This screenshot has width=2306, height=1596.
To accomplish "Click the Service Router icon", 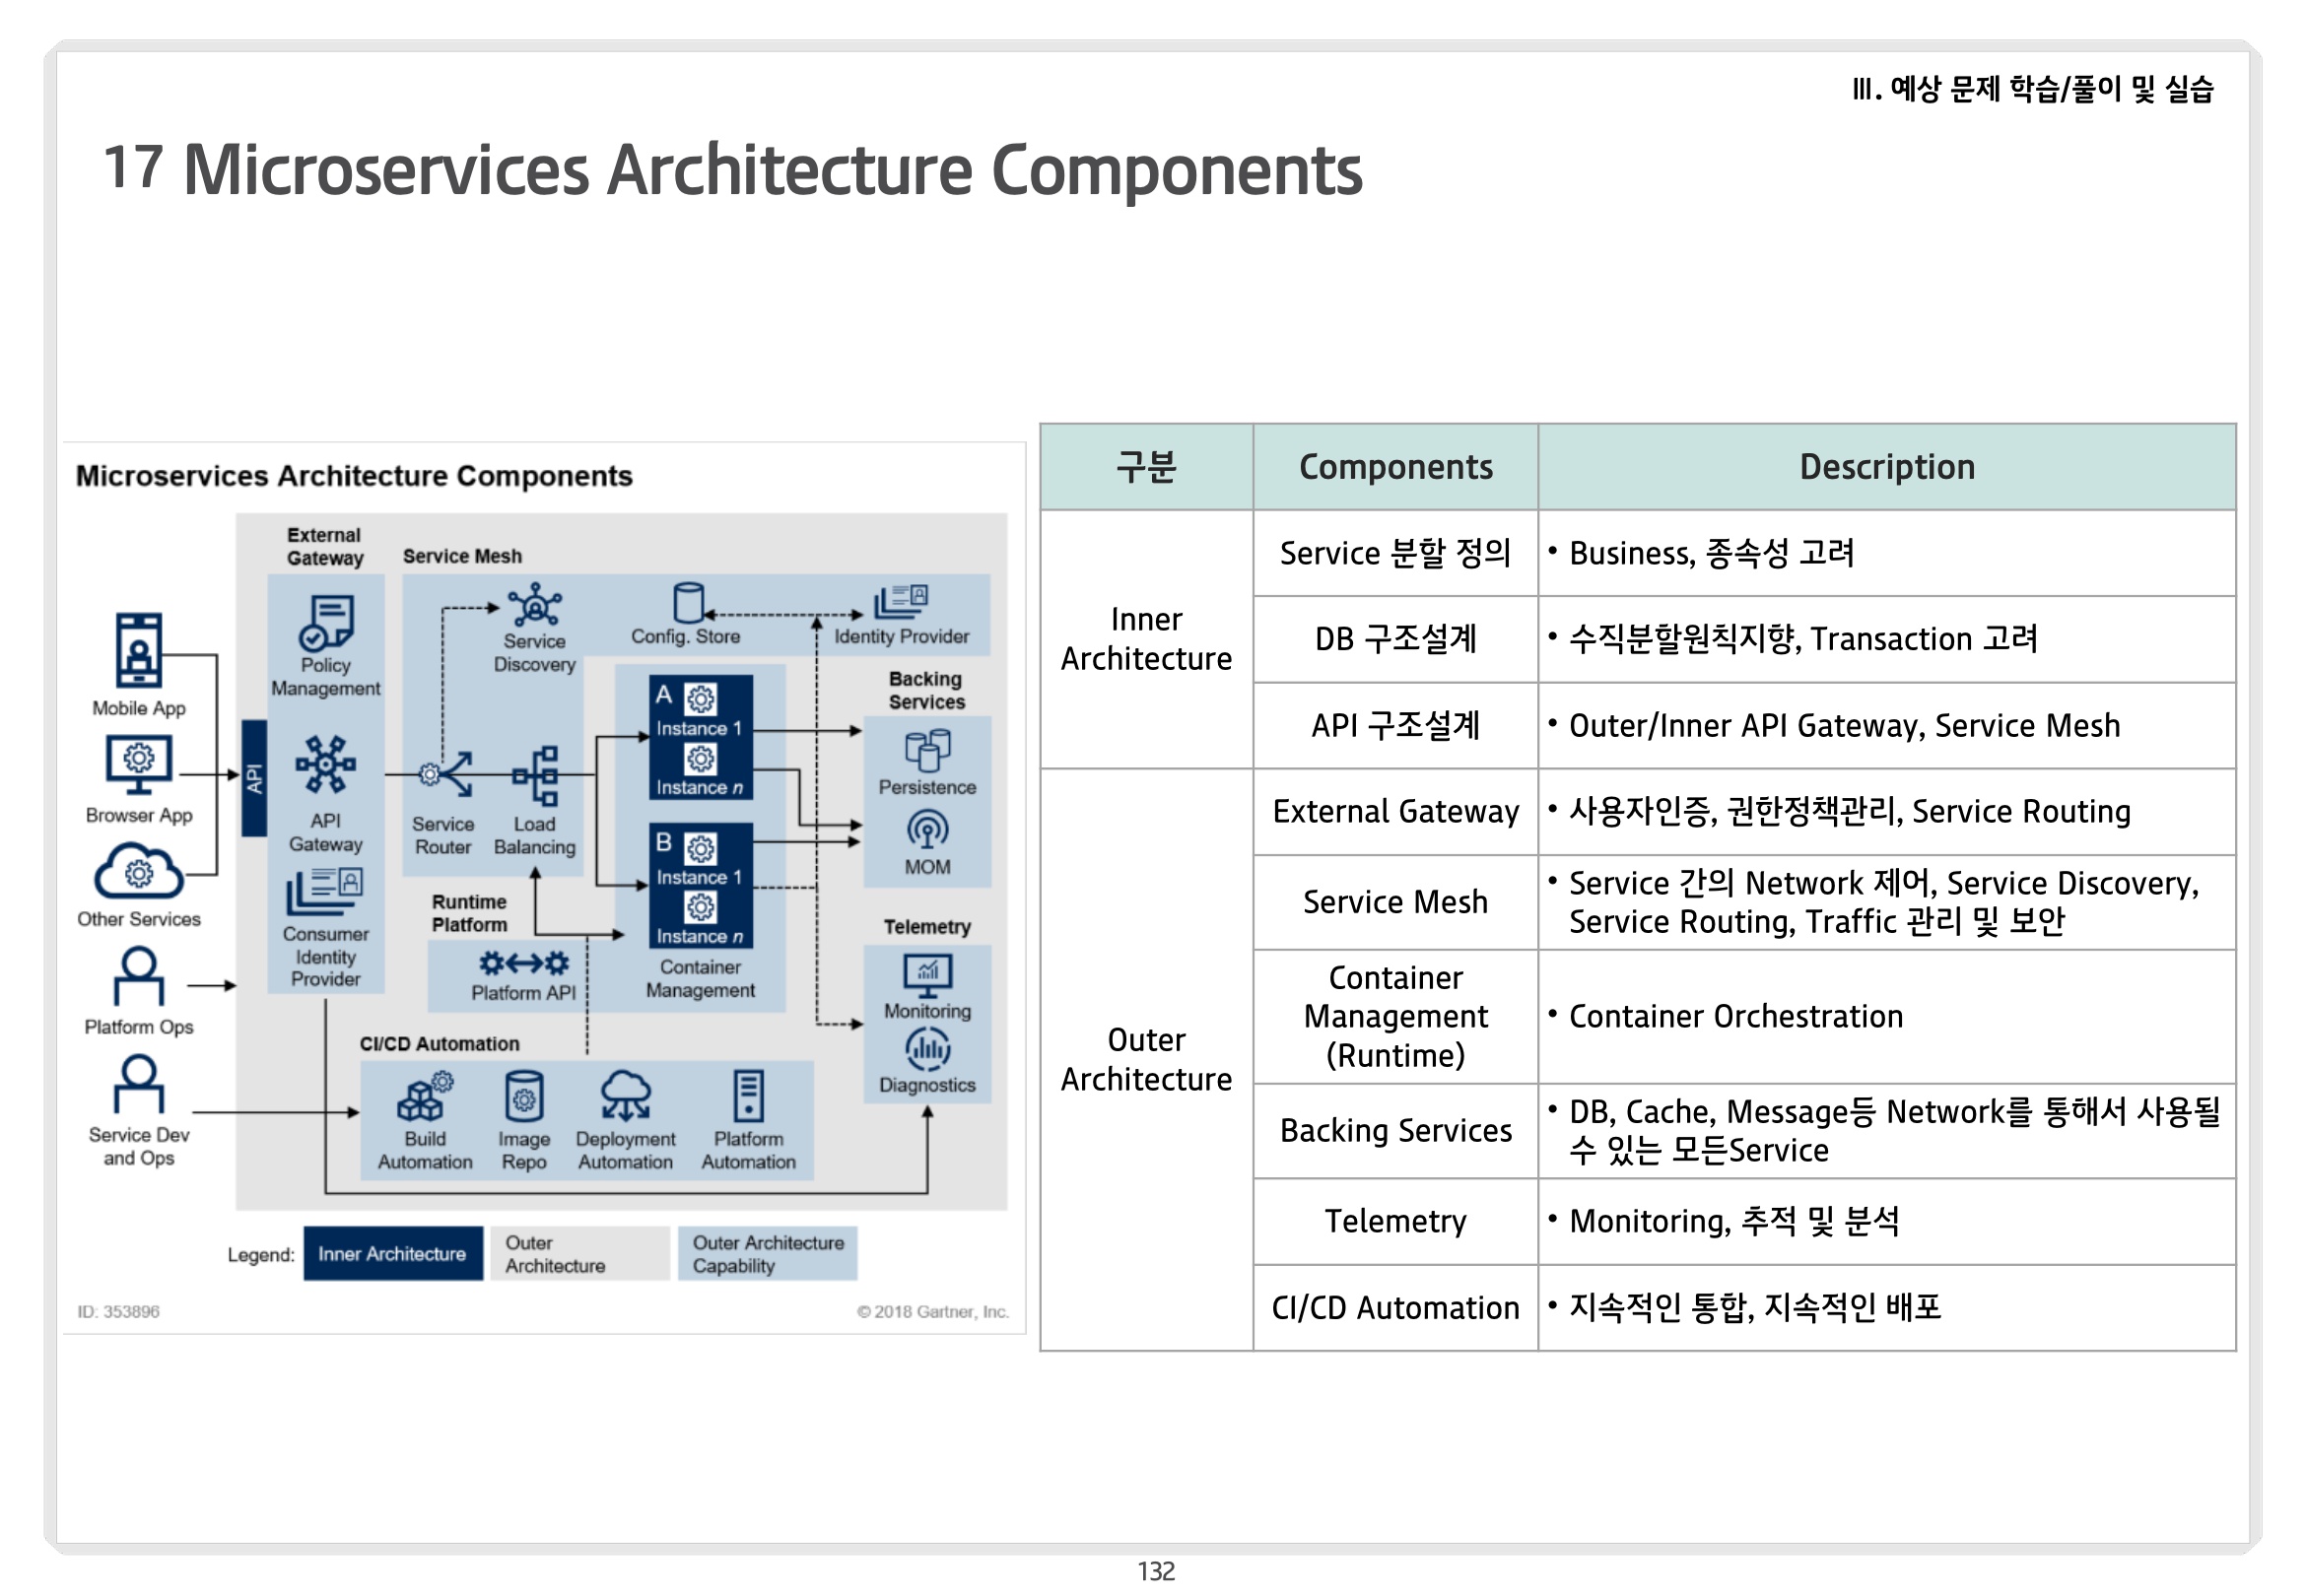I will click(446, 774).
